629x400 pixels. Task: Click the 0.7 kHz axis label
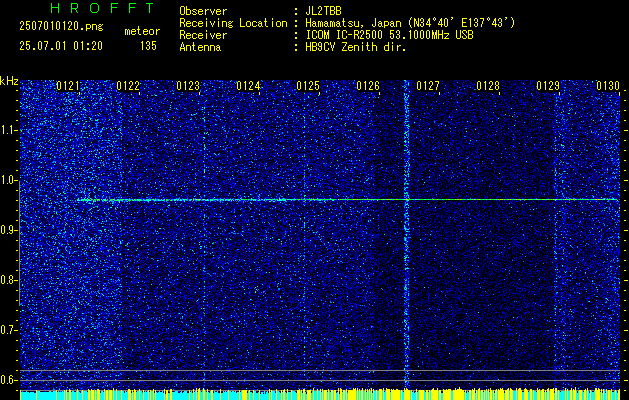[8, 330]
